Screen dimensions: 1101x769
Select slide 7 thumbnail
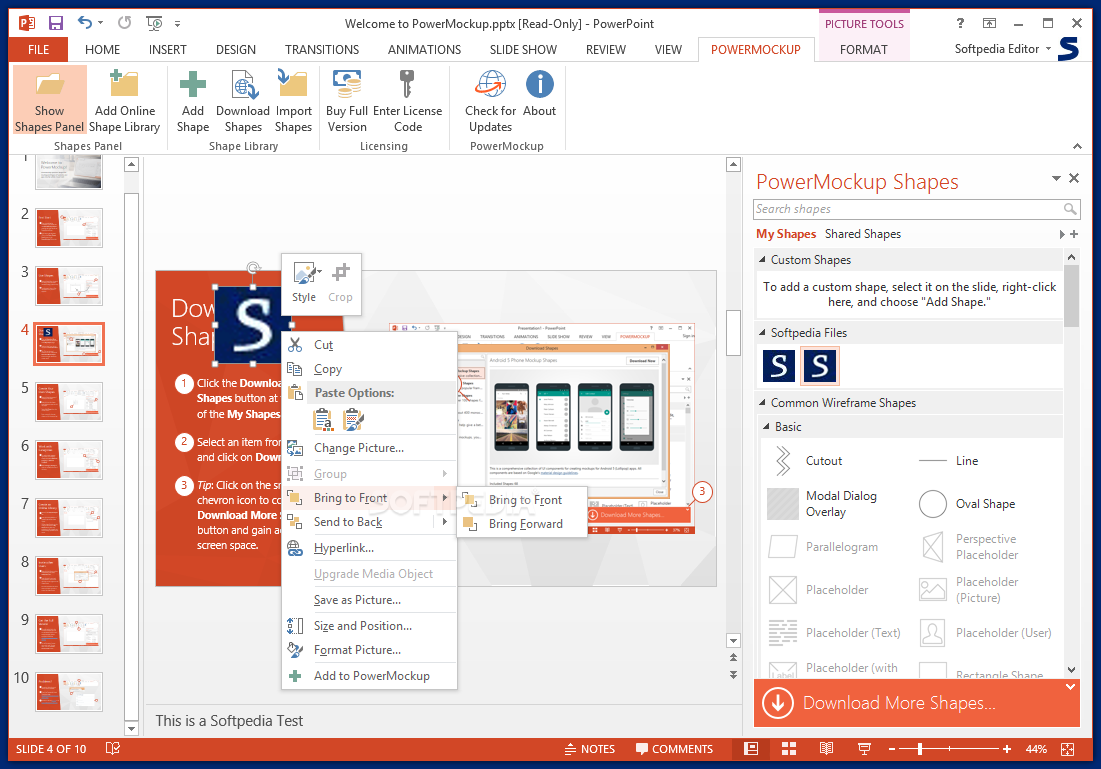pyautogui.click(x=69, y=518)
